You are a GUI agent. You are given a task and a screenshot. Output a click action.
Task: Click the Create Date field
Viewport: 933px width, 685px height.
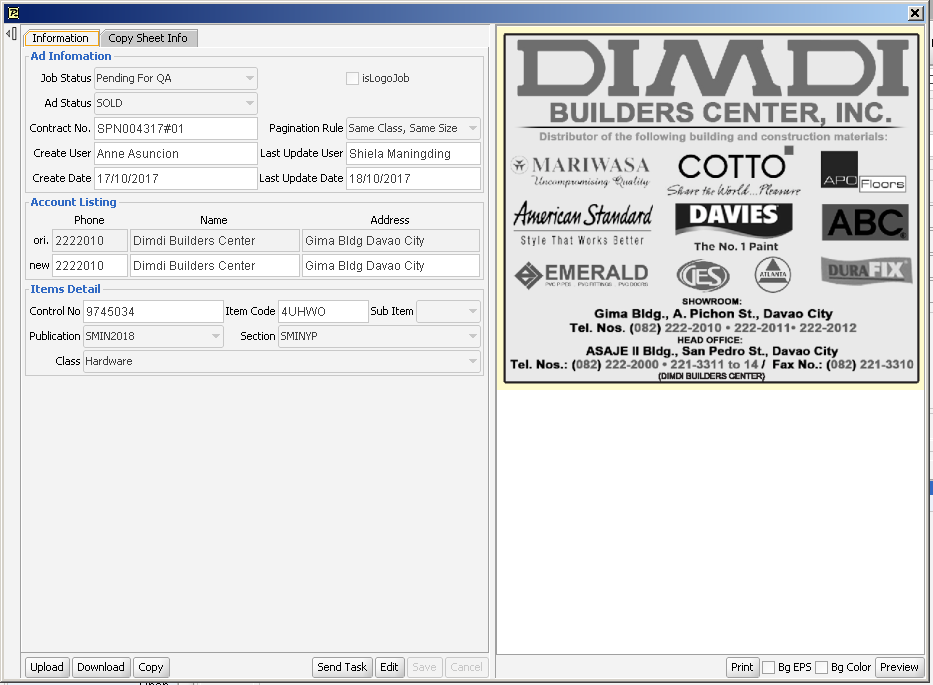pyautogui.click(x=176, y=179)
